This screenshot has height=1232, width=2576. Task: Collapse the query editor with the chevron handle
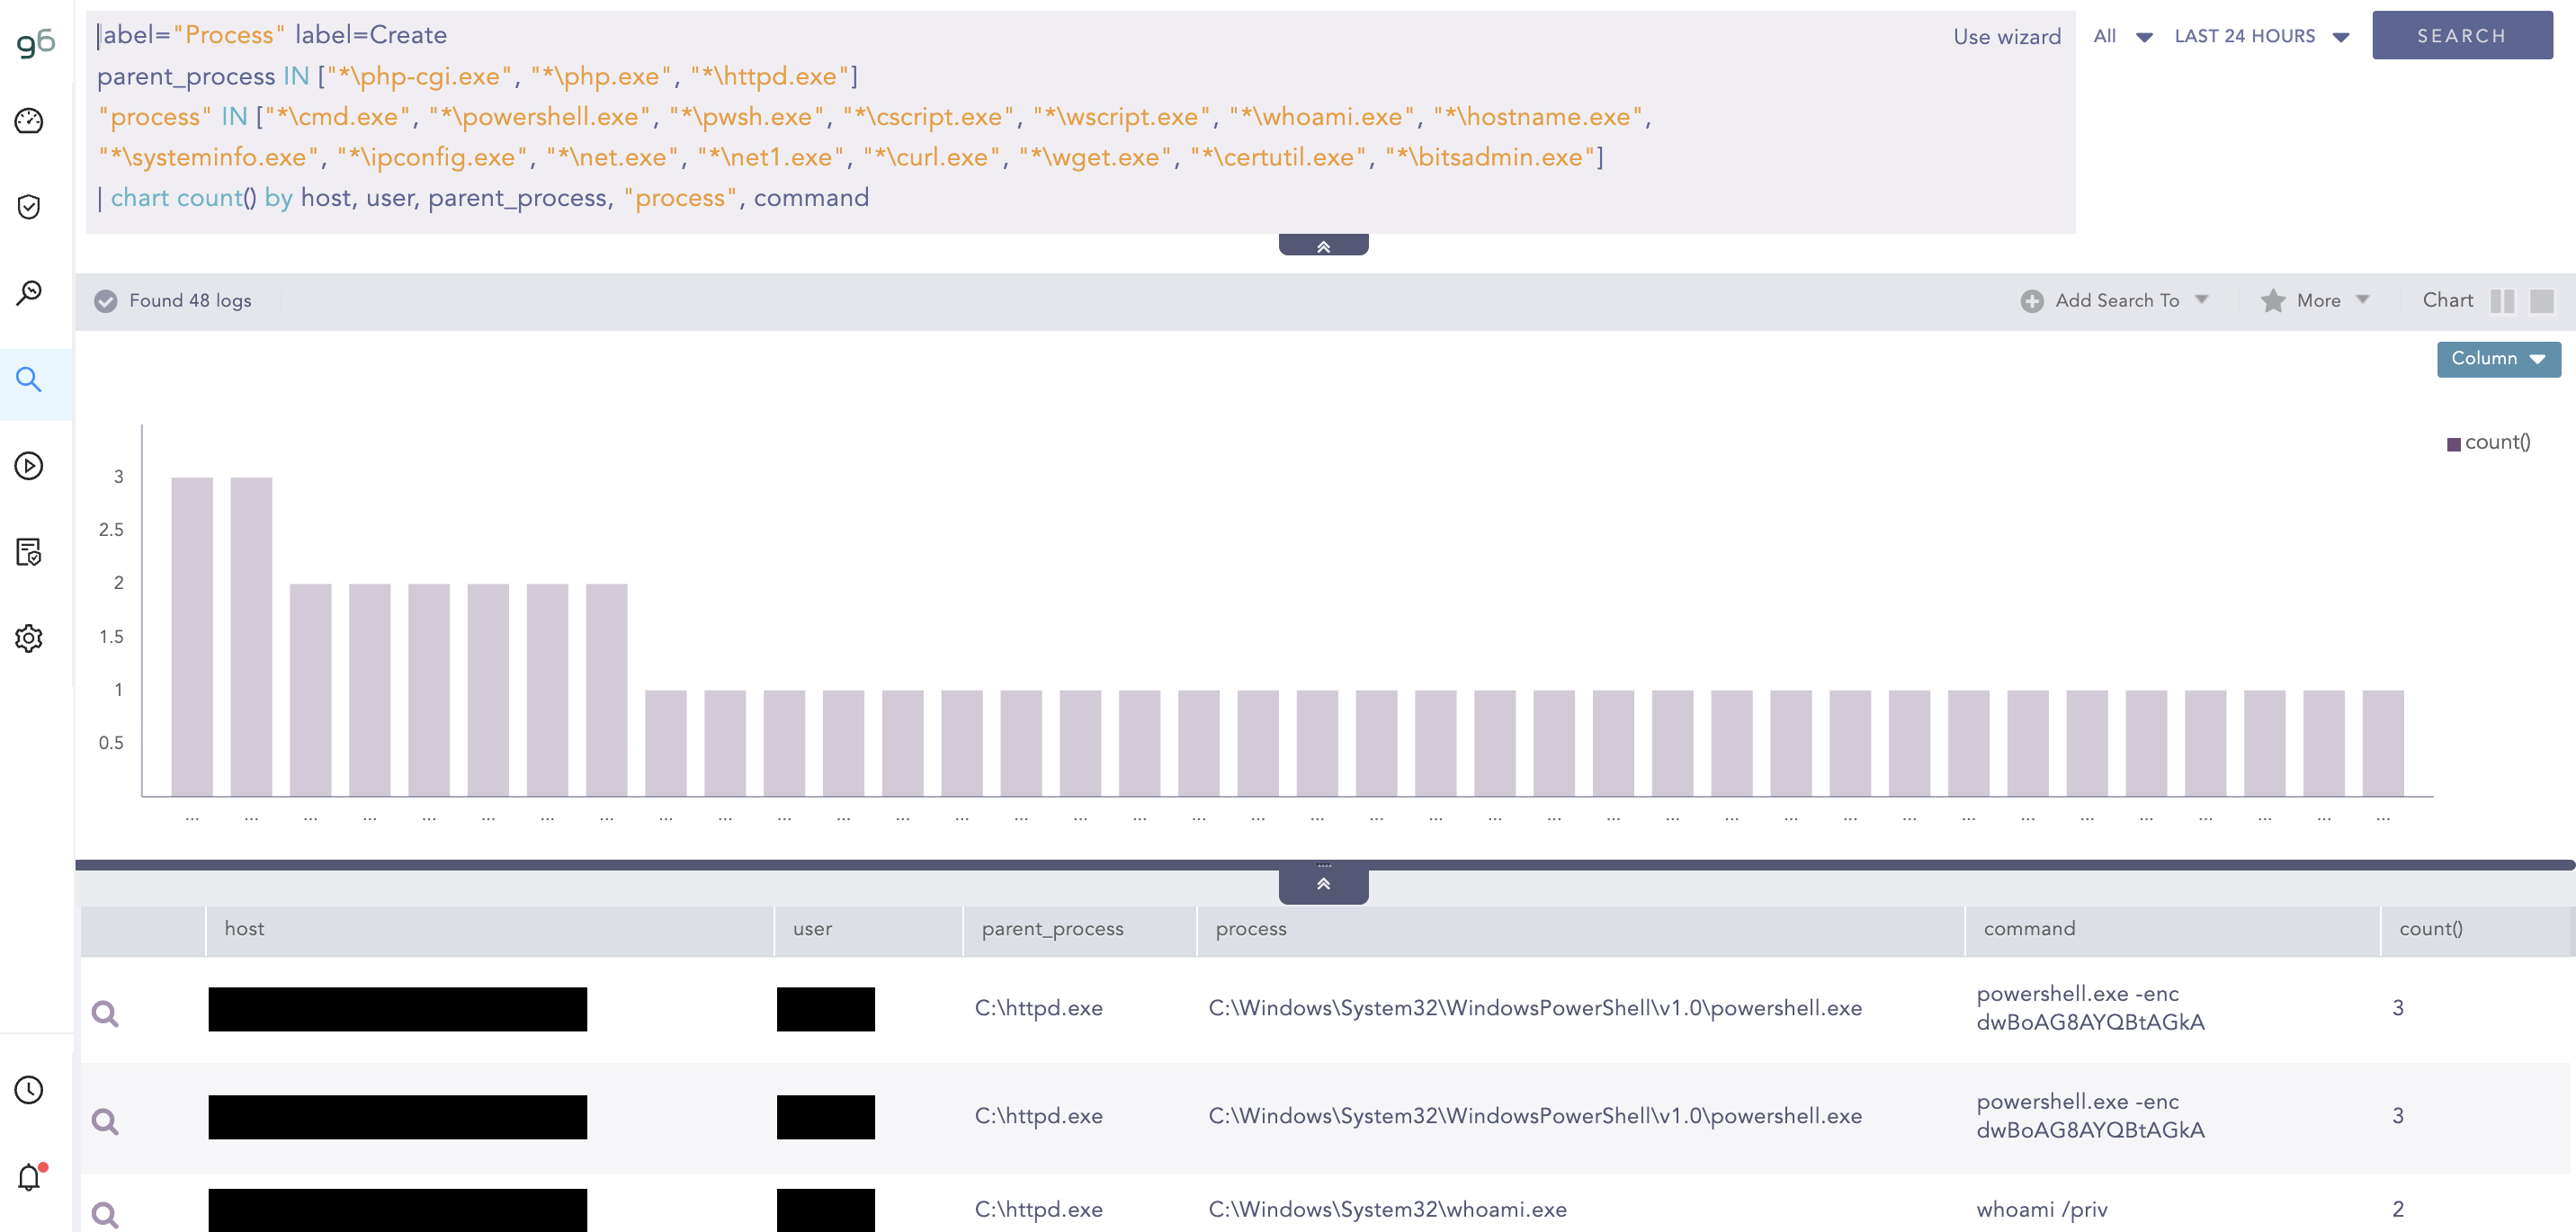[x=1323, y=246]
